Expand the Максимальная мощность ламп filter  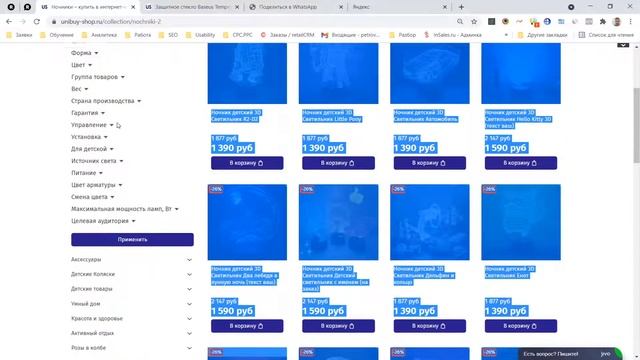tap(125, 209)
